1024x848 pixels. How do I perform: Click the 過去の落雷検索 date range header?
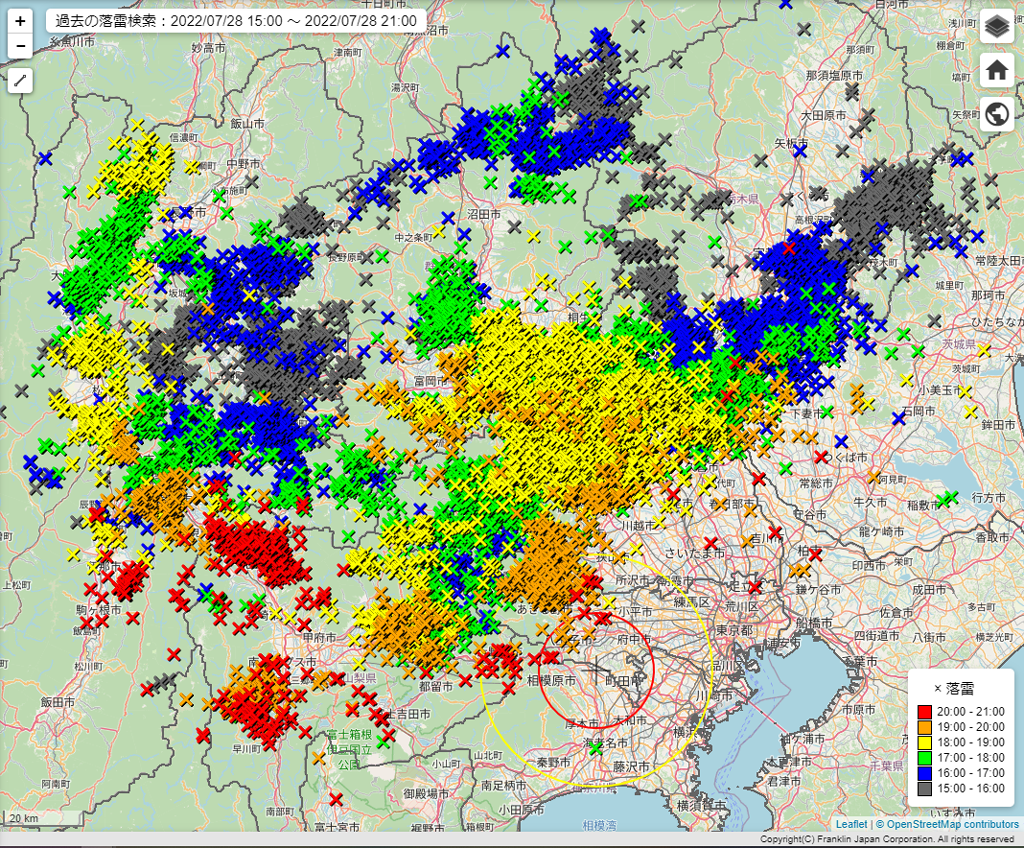[x=236, y=20]
